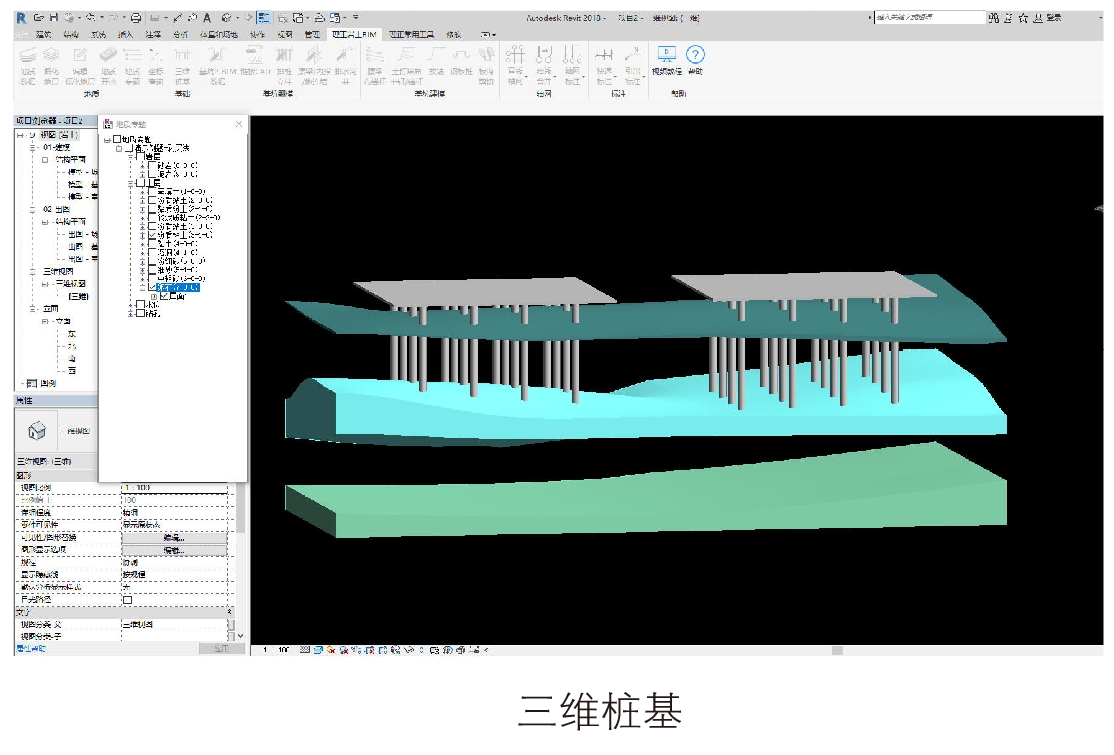Click the Open file icon in quick access toolbar
1114x755 pixels.
click(x=38, y=18)
